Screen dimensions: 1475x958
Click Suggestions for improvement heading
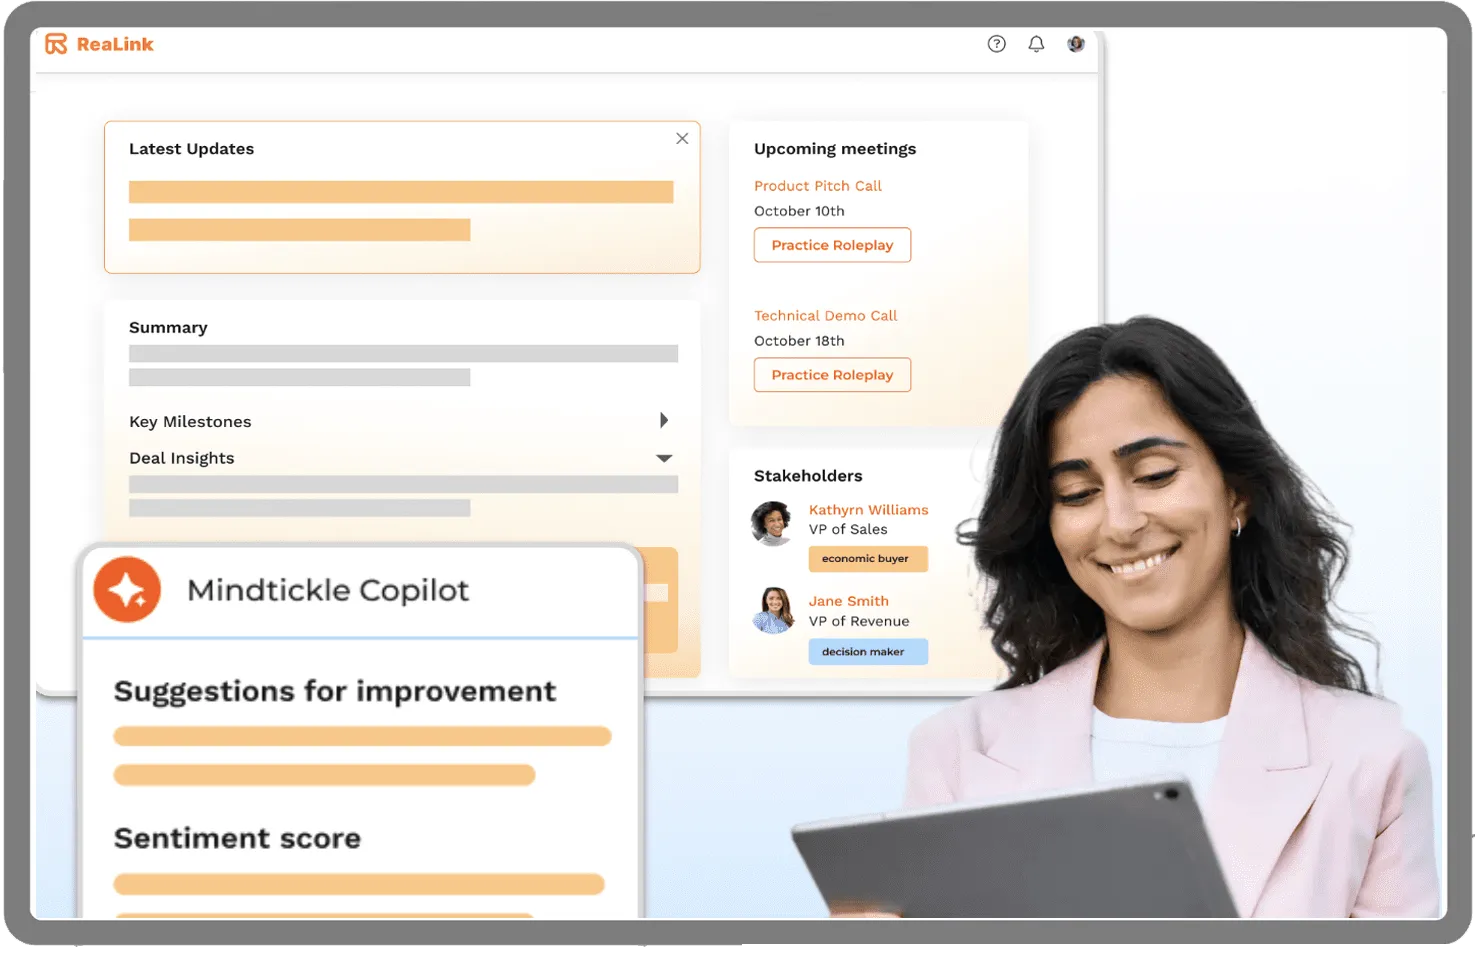point(335,691)
